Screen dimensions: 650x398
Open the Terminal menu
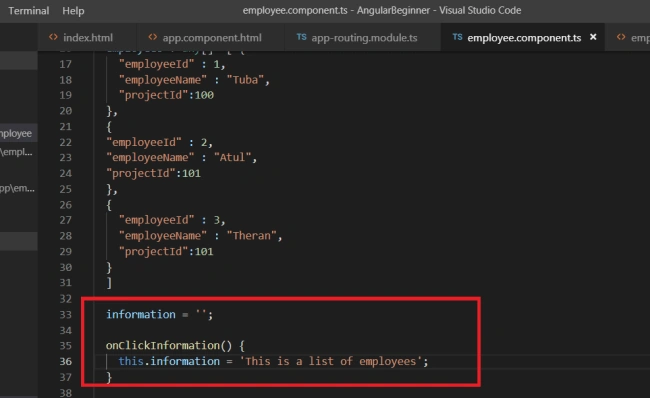29,10
